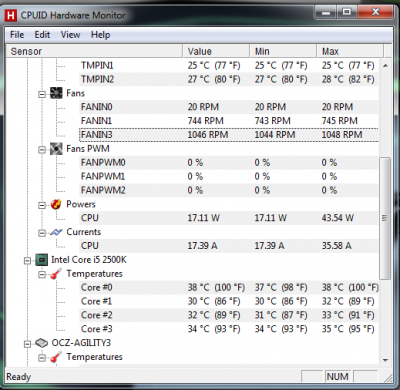Open the File menu
400x390 pixels.
point(17,35)
